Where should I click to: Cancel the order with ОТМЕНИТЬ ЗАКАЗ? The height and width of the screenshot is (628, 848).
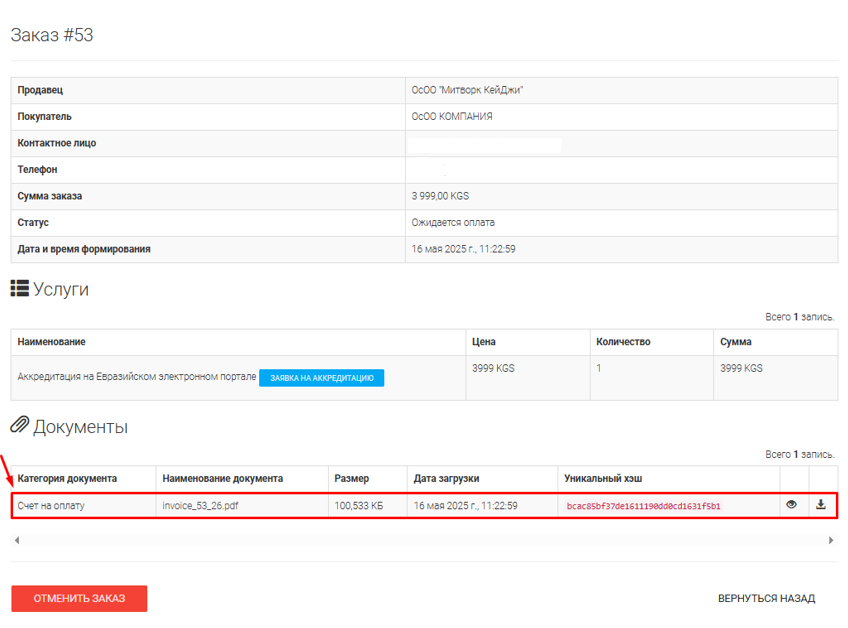pos(79,598)
